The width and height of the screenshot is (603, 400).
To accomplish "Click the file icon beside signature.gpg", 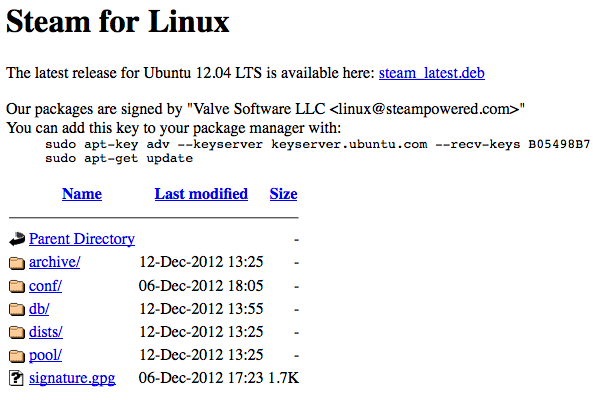I will [17, 378].
